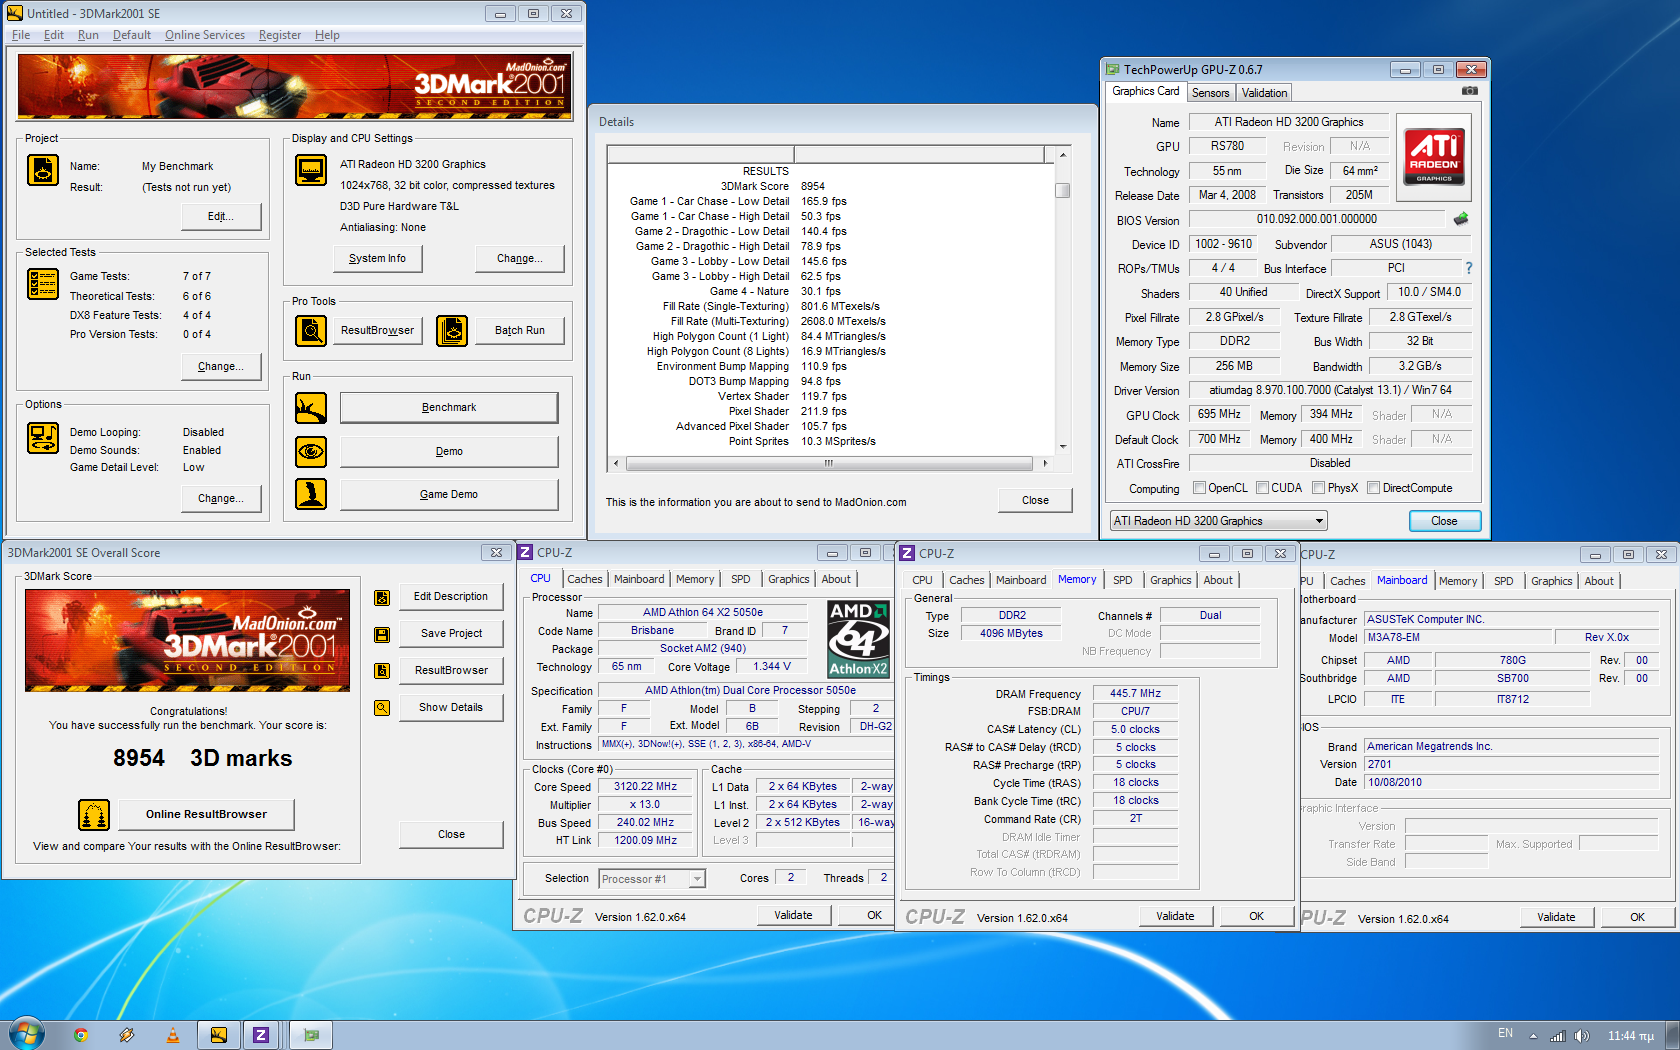Click the Save Project floppy icon
Viewport: 1680px width, 1050px height.
(382, 635)
